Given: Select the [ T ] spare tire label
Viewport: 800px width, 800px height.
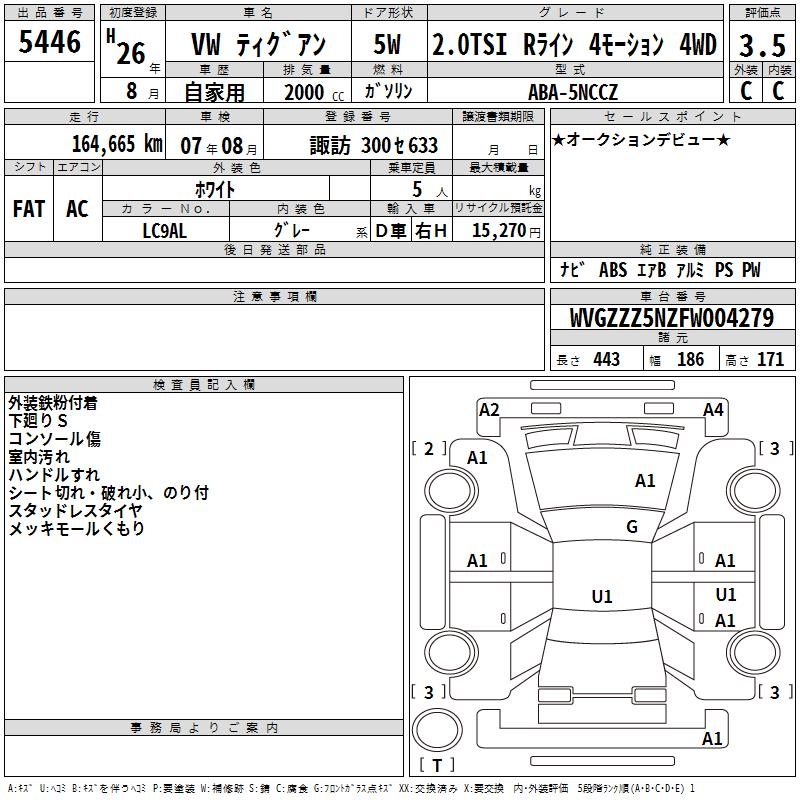Looking at the screenshot, I should pyautogui.click(x=437, y=765).
